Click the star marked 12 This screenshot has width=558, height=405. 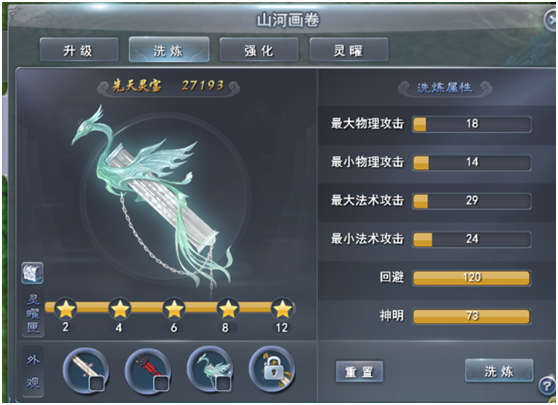click(x=282, y=309)
